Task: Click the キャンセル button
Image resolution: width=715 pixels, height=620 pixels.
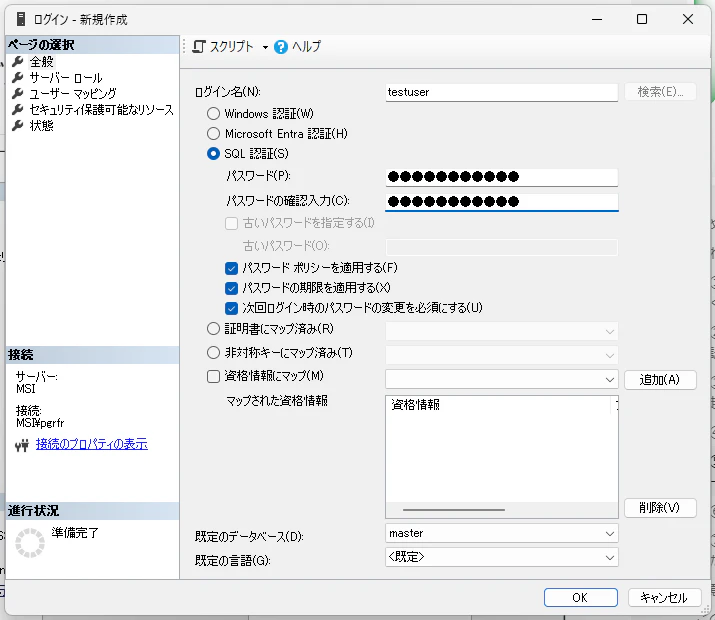Action: 664,598
